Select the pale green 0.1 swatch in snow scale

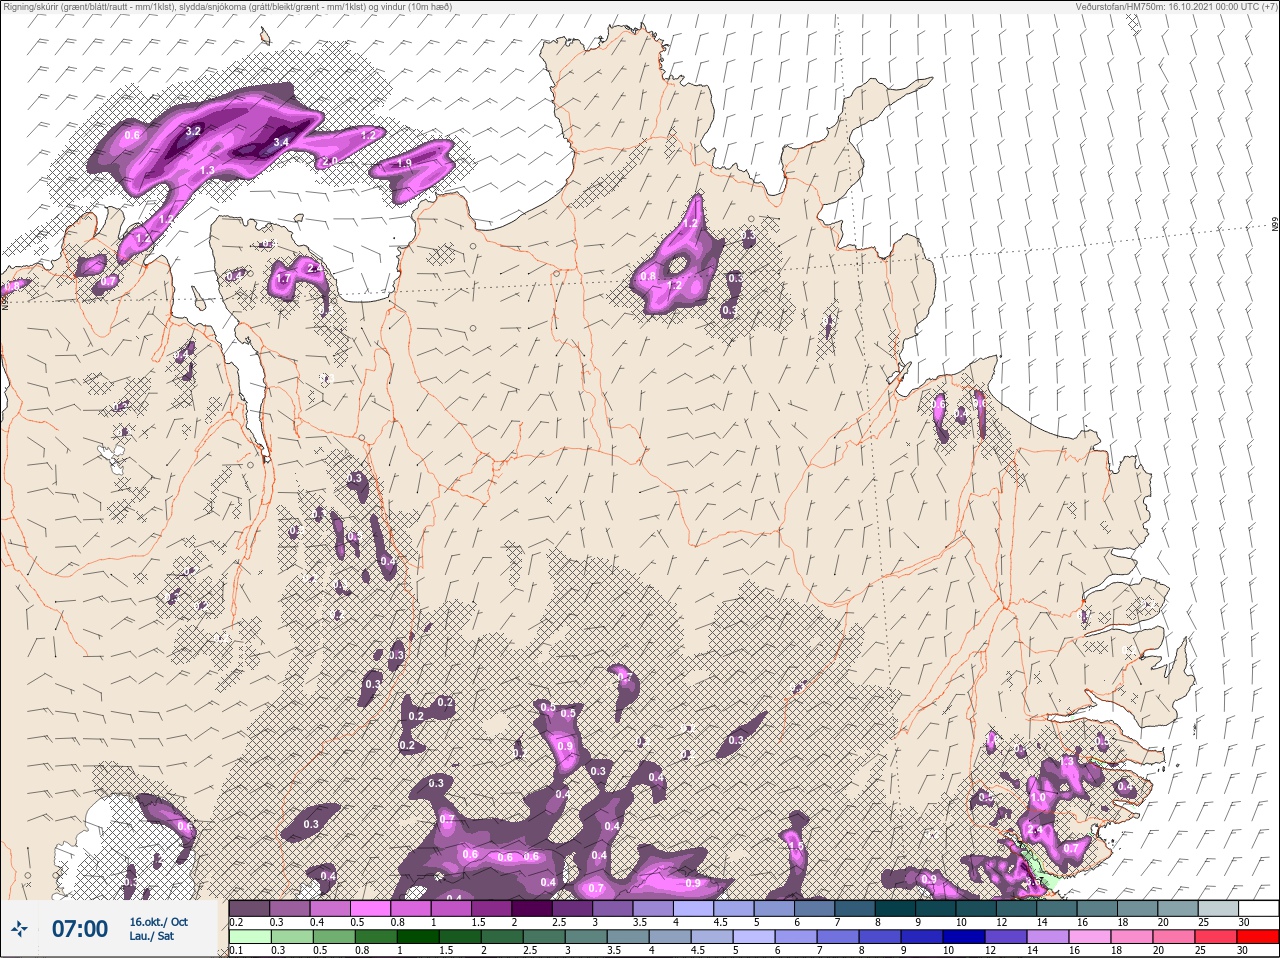[249, 936]
